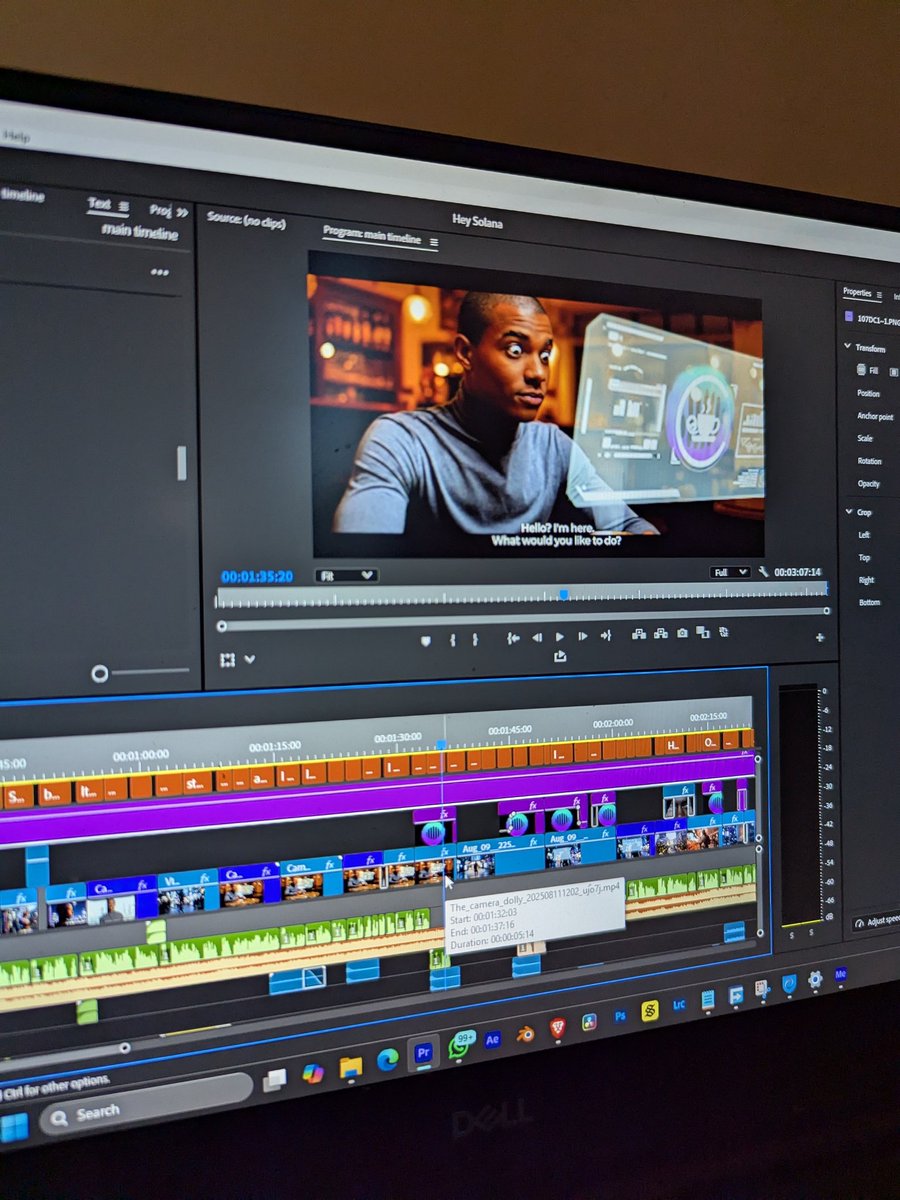The height and width of the screenshot is (1200, 900).
Task: Open the Full playback resolution dropdown
Action: click(x=730, y=572)
